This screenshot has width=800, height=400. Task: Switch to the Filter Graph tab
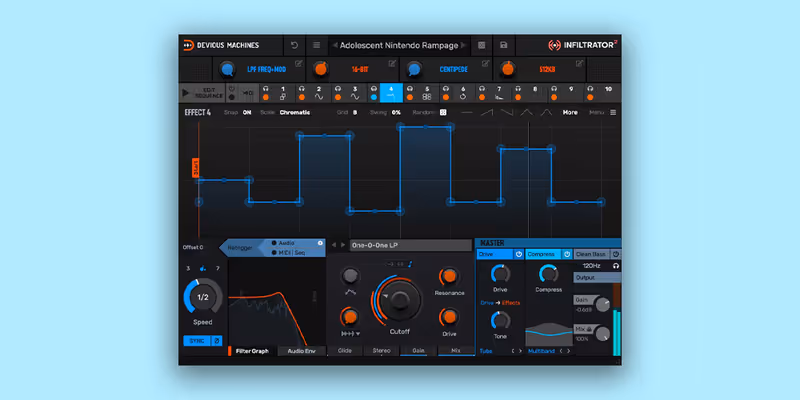pos(252,351)
